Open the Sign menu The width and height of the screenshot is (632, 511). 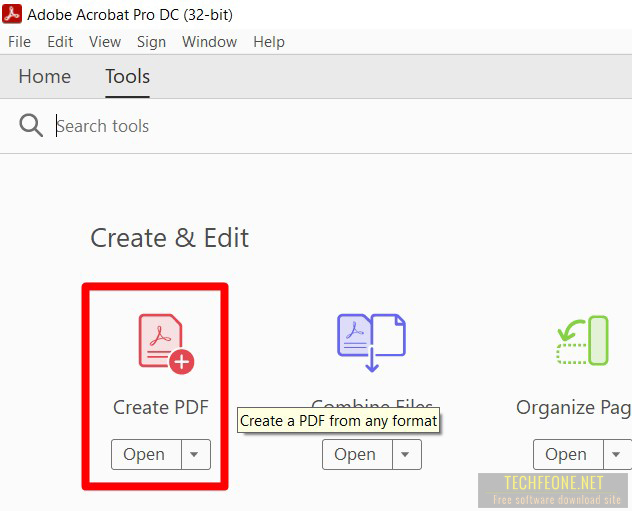pyautogui.click(x=151, y=42)
